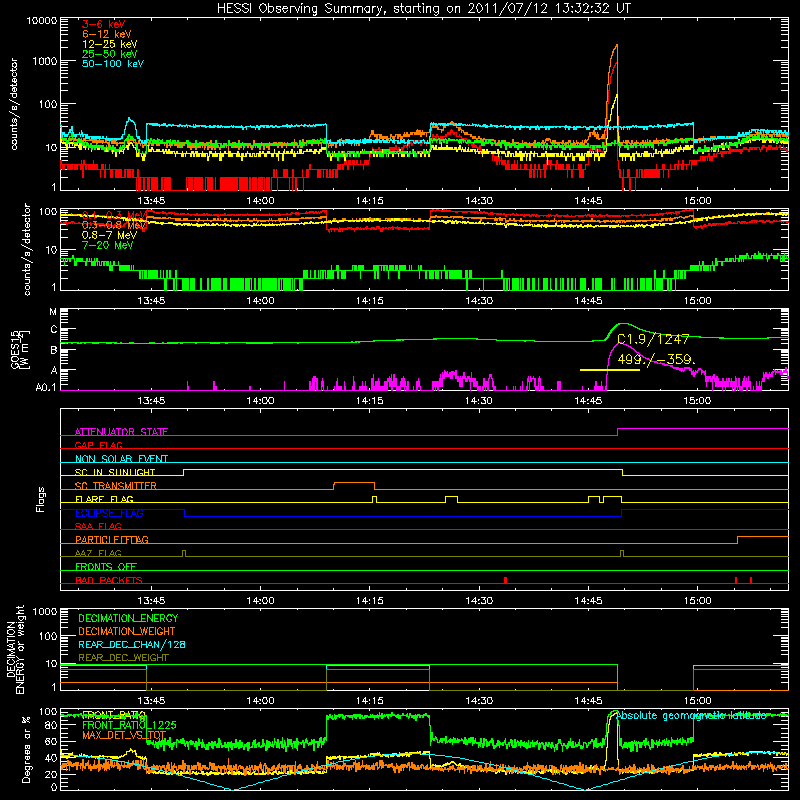Click the FLARE_FLAG label
Image resolution: width=800 pixels, height=800 pixels.
104,499
